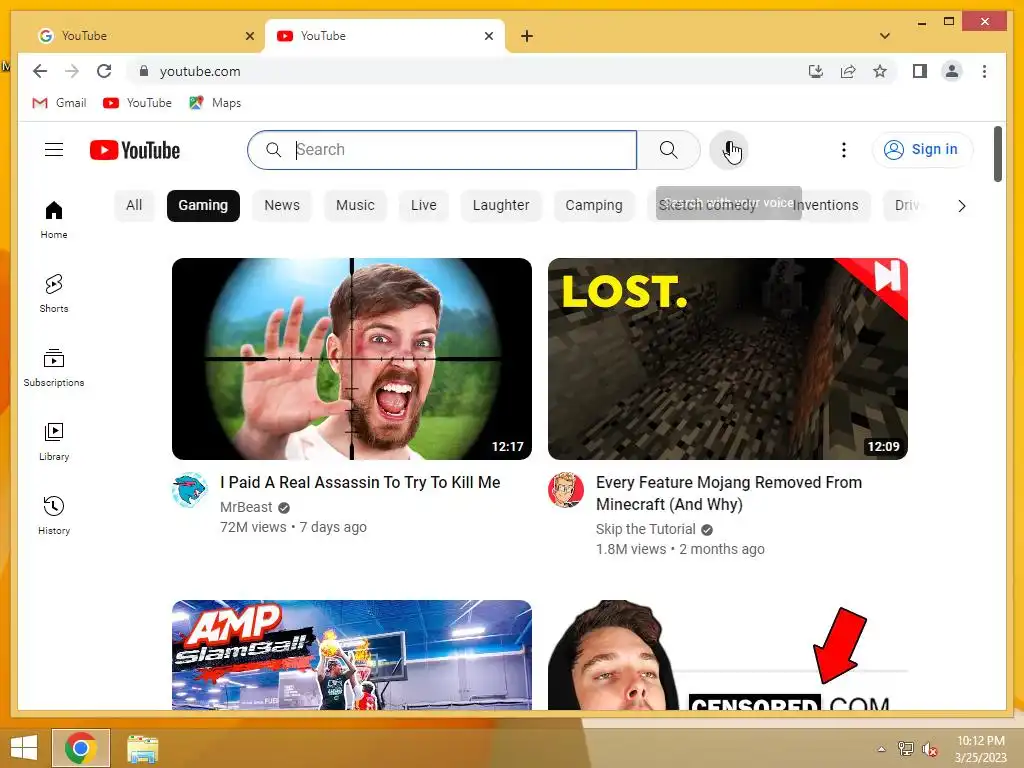Click Chrome in the taskbar
Viewport: 1024px width, 768px height.
coord(81,748)
